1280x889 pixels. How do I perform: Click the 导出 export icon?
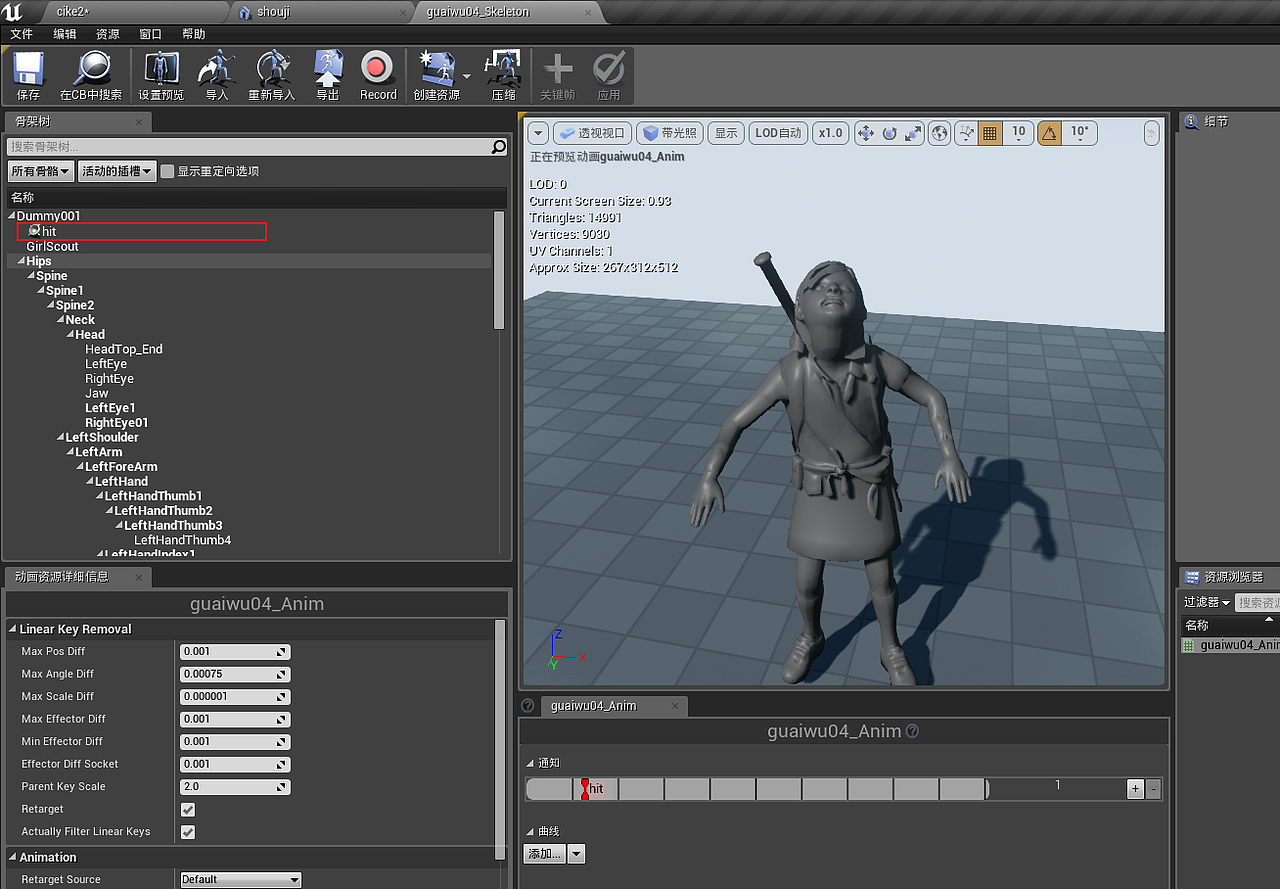(328, 69)
